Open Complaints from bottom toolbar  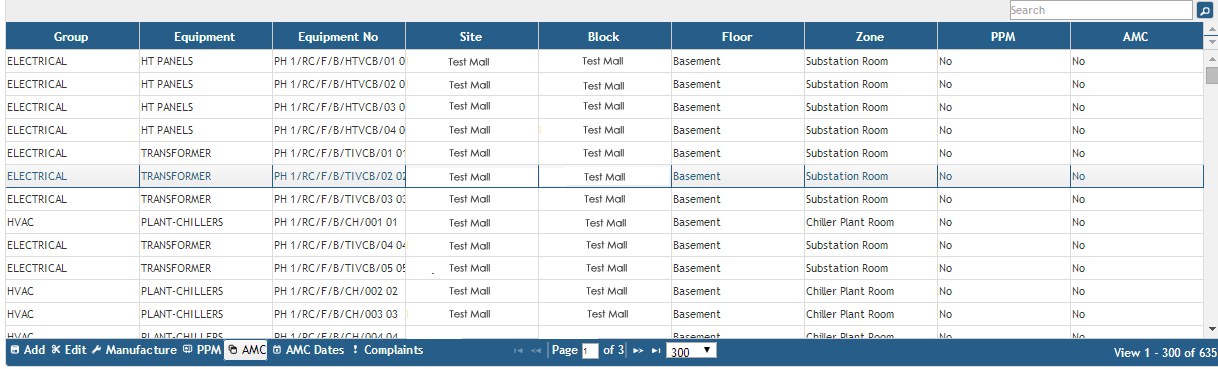point(387,350)
